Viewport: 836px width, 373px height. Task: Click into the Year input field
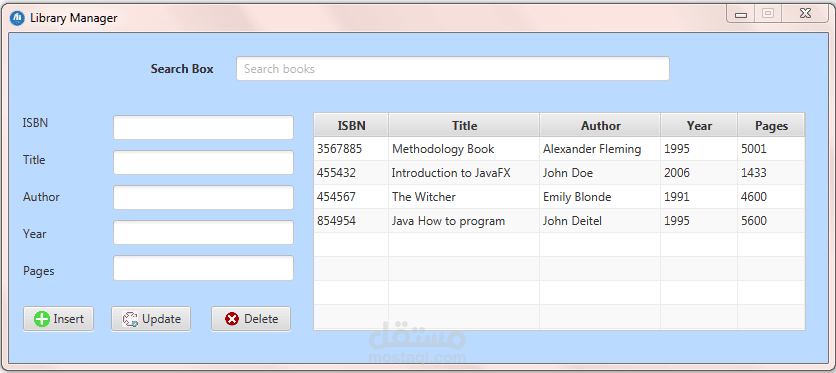(203, 233)
